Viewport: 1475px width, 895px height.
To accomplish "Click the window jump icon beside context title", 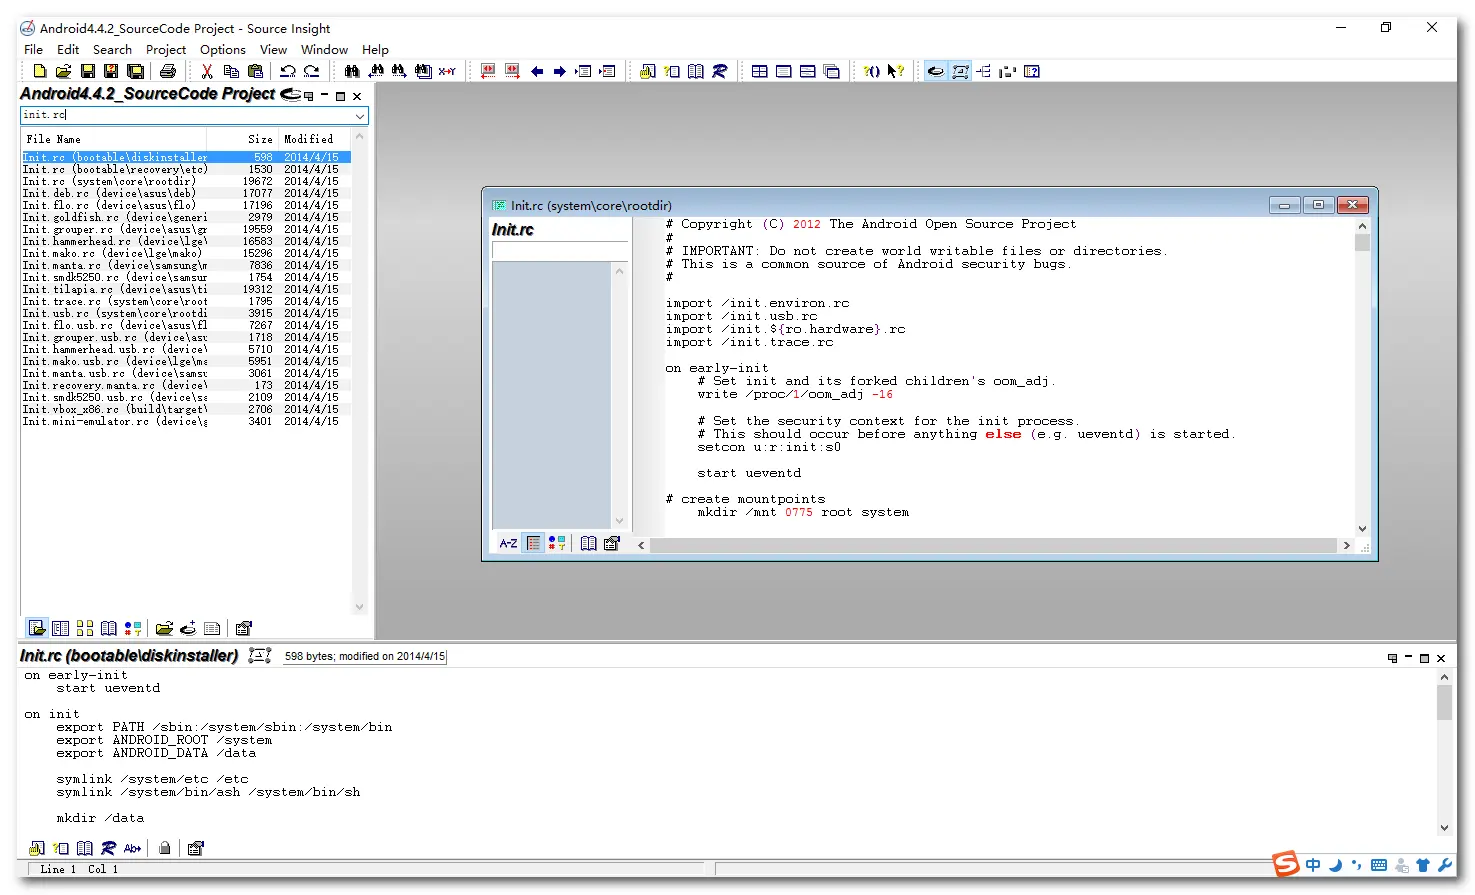I will (x=260, y=656).
